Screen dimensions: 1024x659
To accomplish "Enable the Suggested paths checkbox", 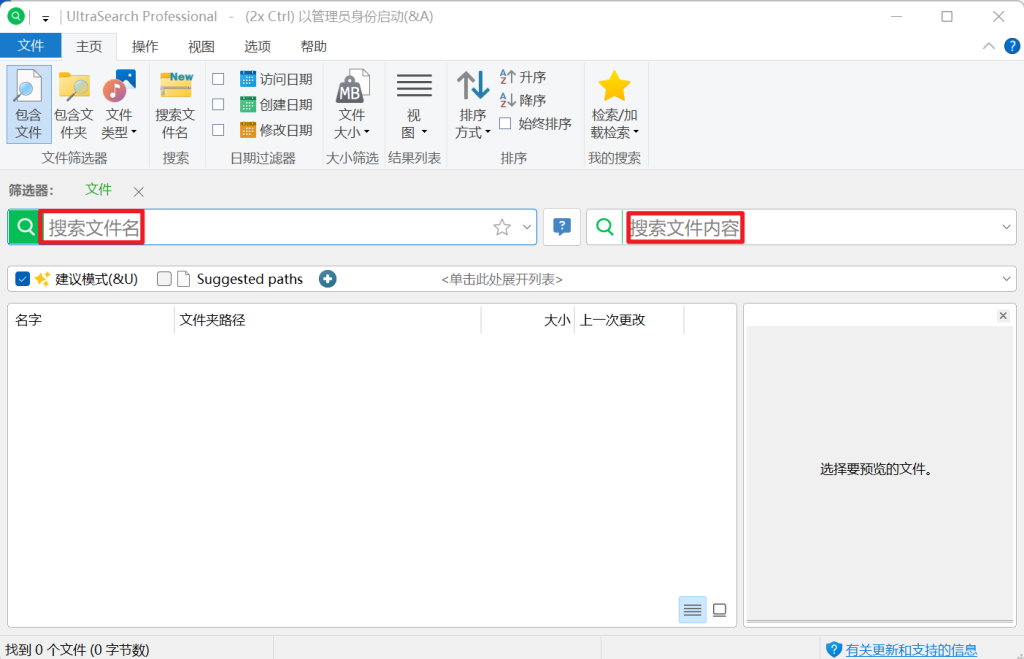I will [x=164, y=279].
